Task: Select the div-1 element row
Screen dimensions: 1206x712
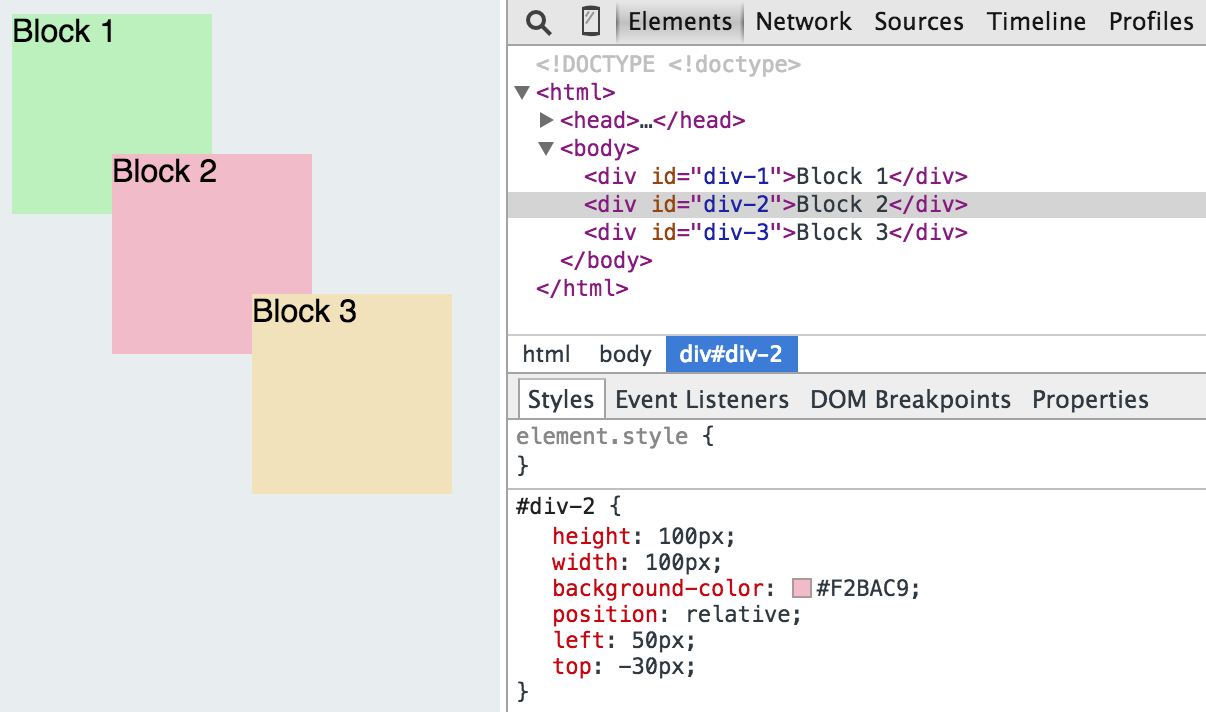Action: coord(857,177)
